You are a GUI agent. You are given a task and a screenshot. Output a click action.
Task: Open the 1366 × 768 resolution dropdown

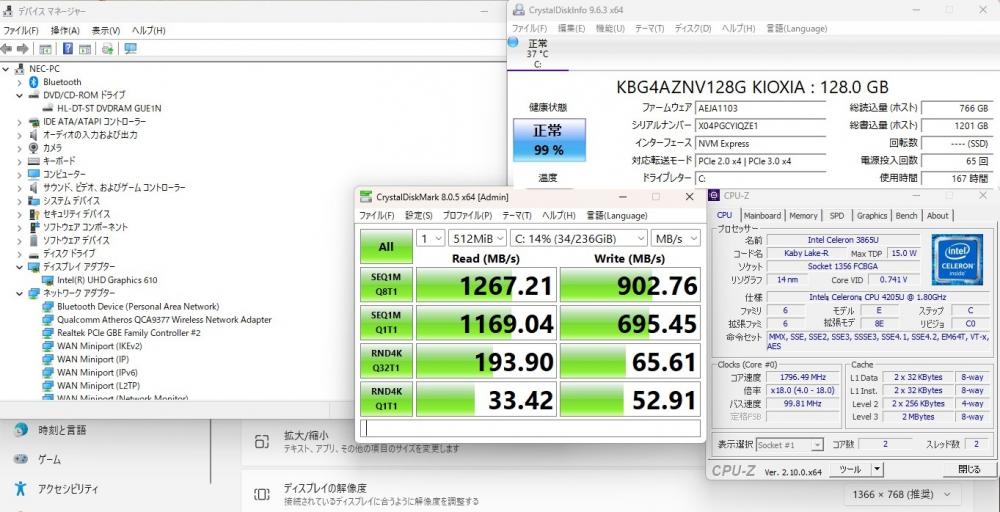902,494
